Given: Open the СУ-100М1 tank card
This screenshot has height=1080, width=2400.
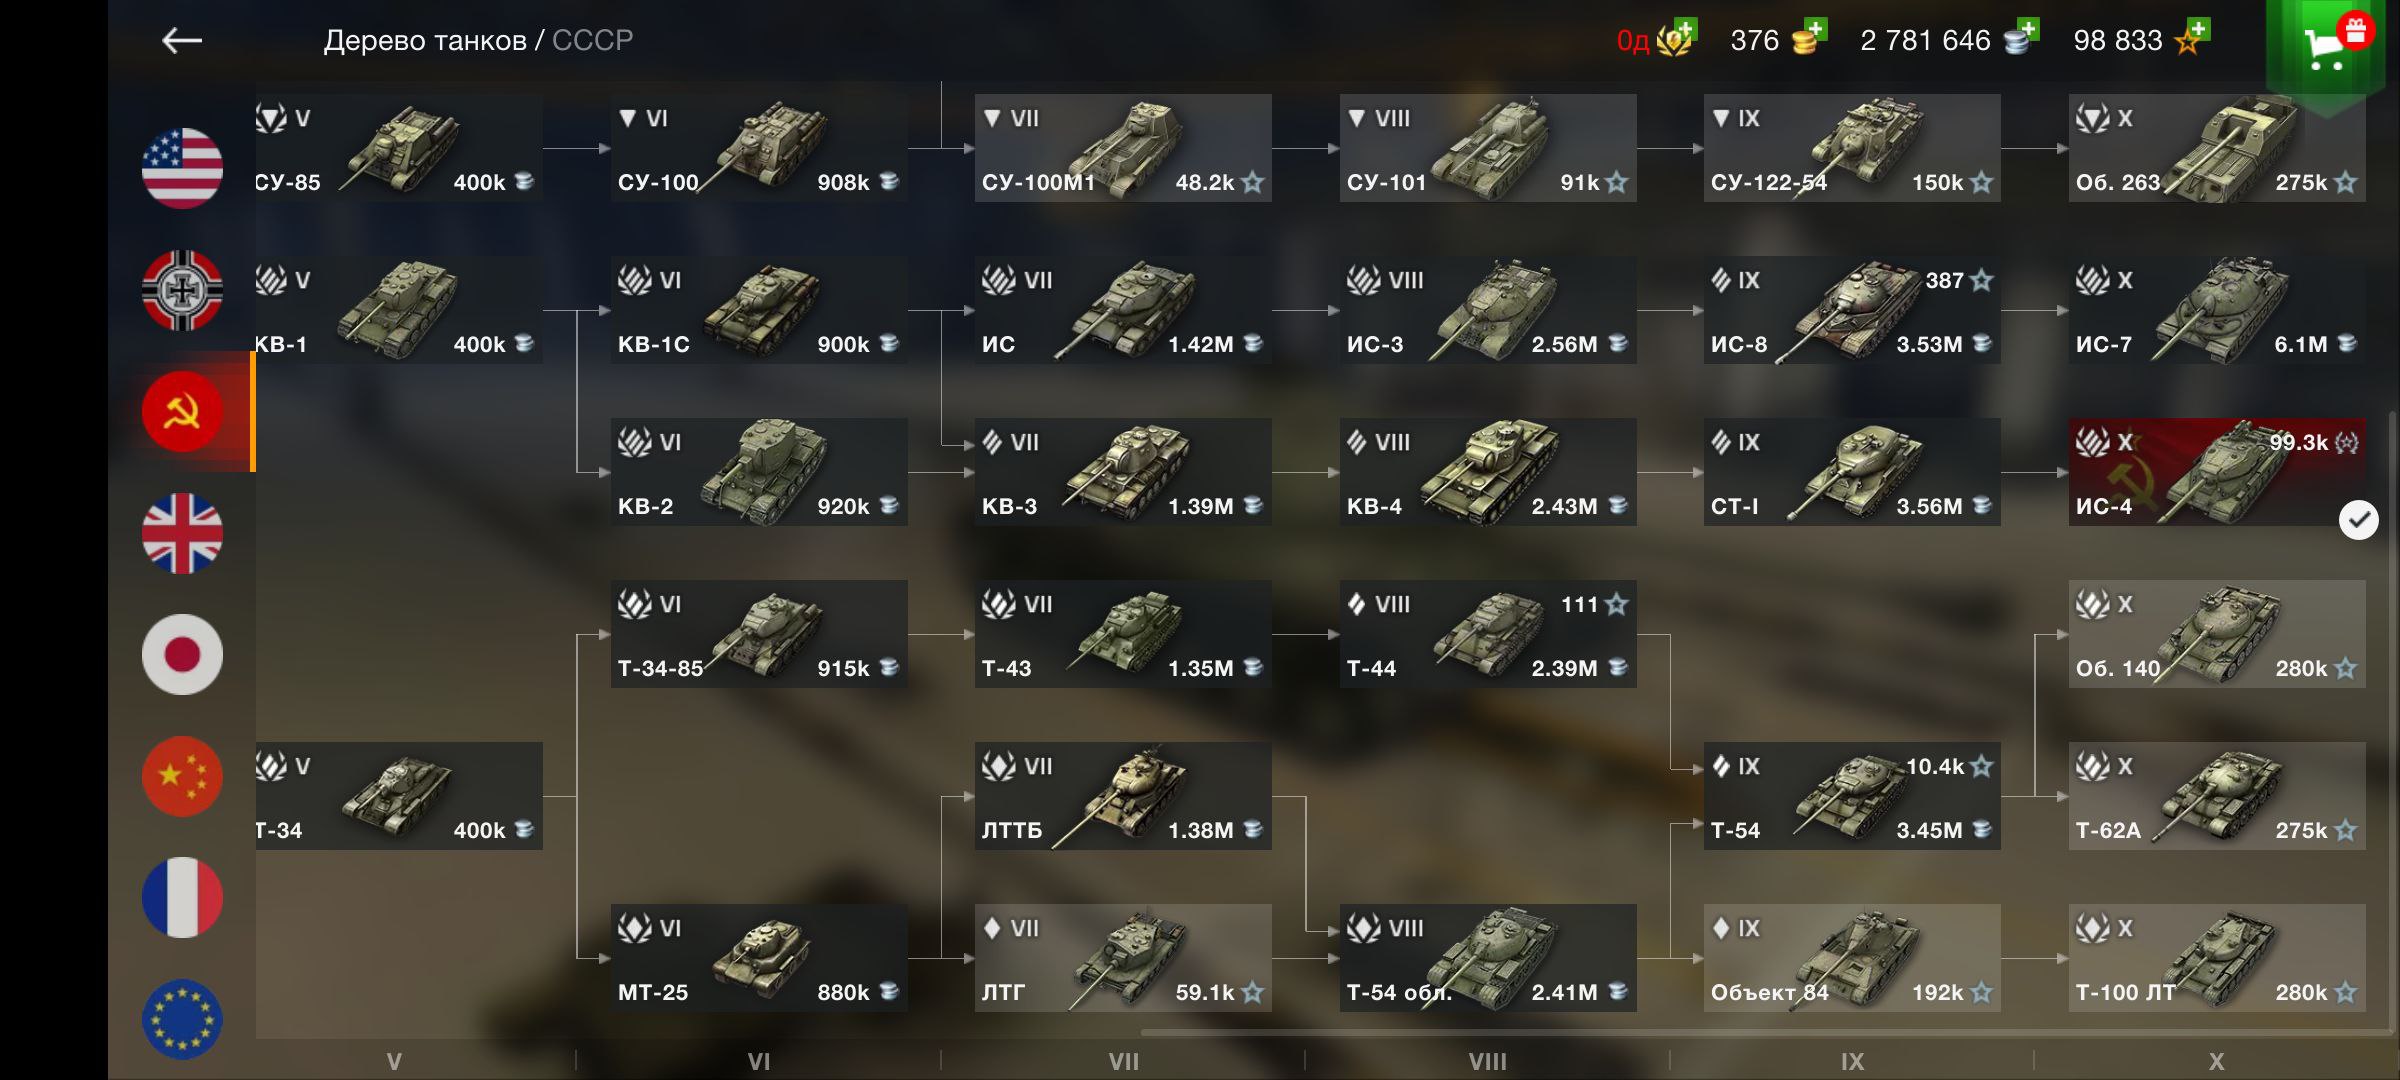Looking at the screenshot, I should pos(1123,148).
